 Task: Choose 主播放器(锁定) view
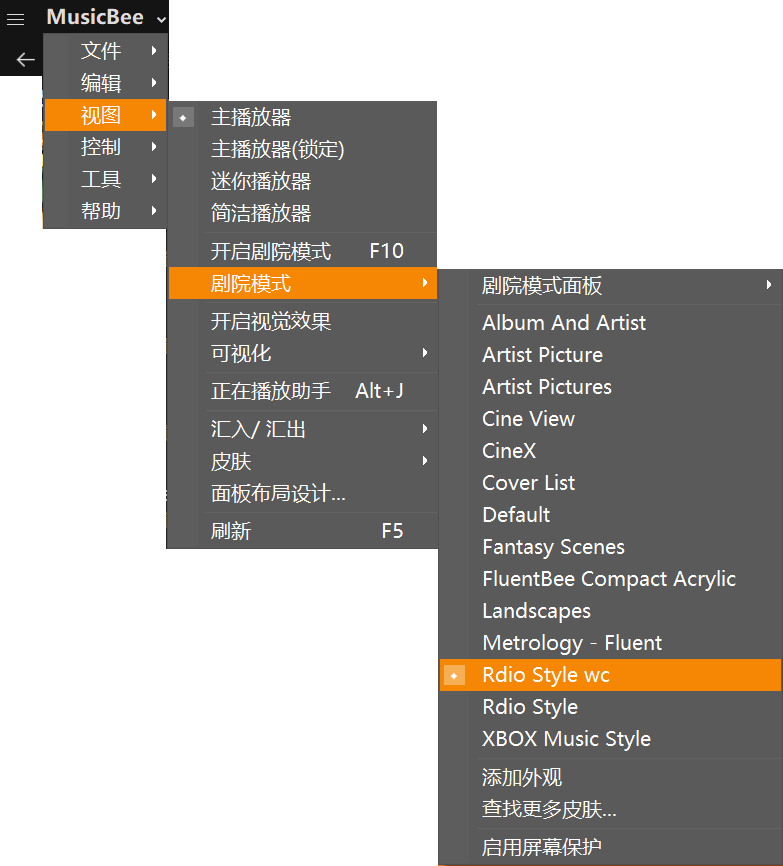click(303, 149)
